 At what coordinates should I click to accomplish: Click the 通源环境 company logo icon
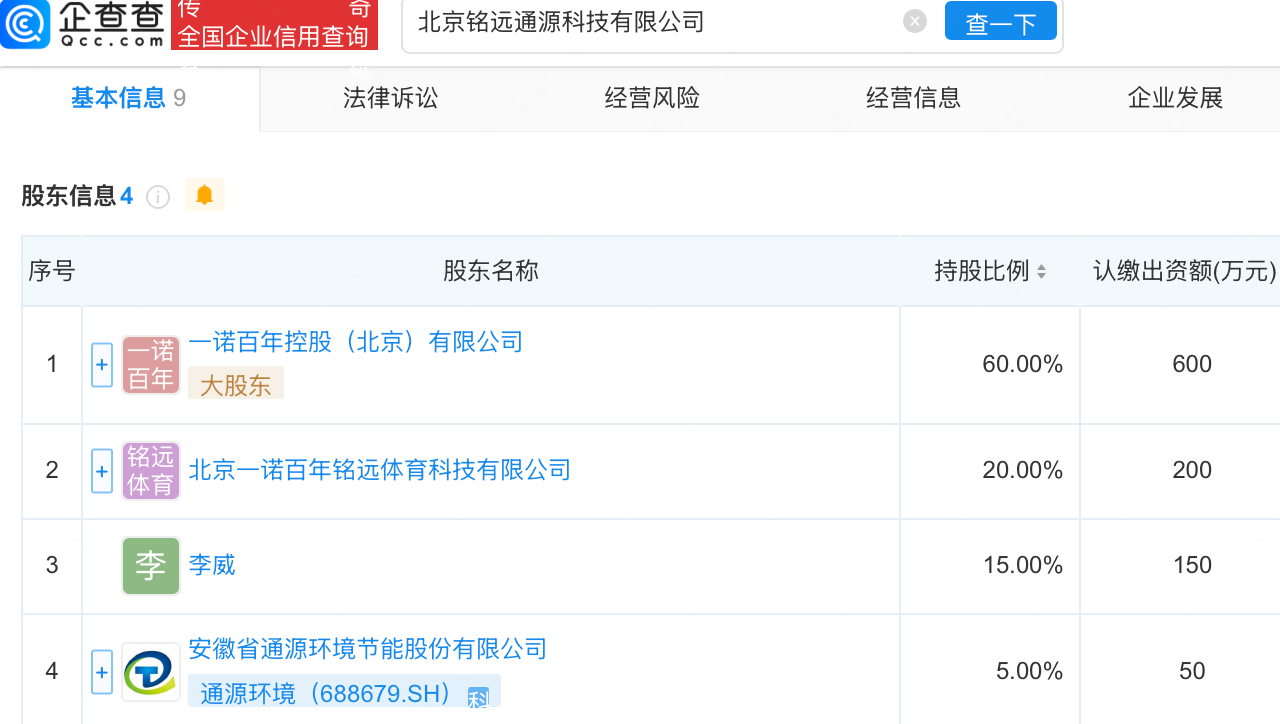point(151,672)
